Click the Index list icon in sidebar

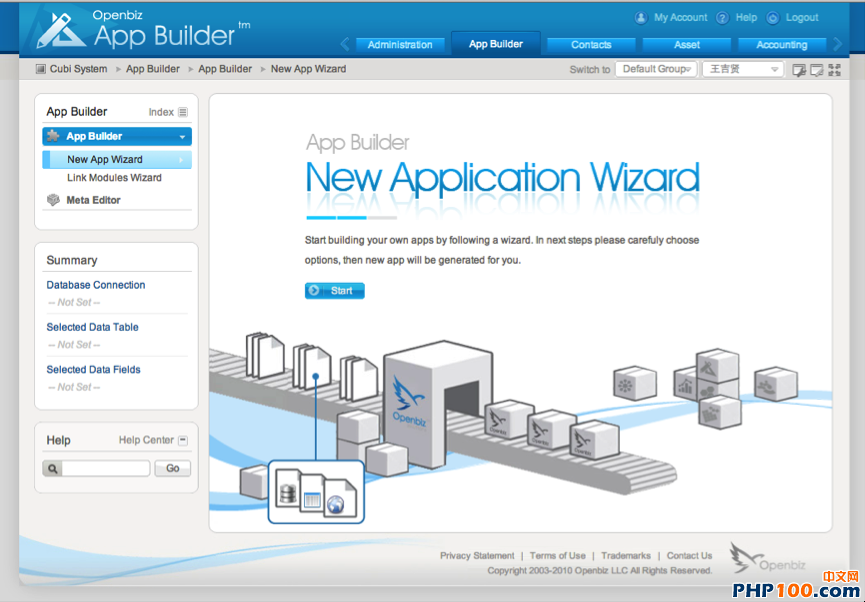(x=183, y=112)
